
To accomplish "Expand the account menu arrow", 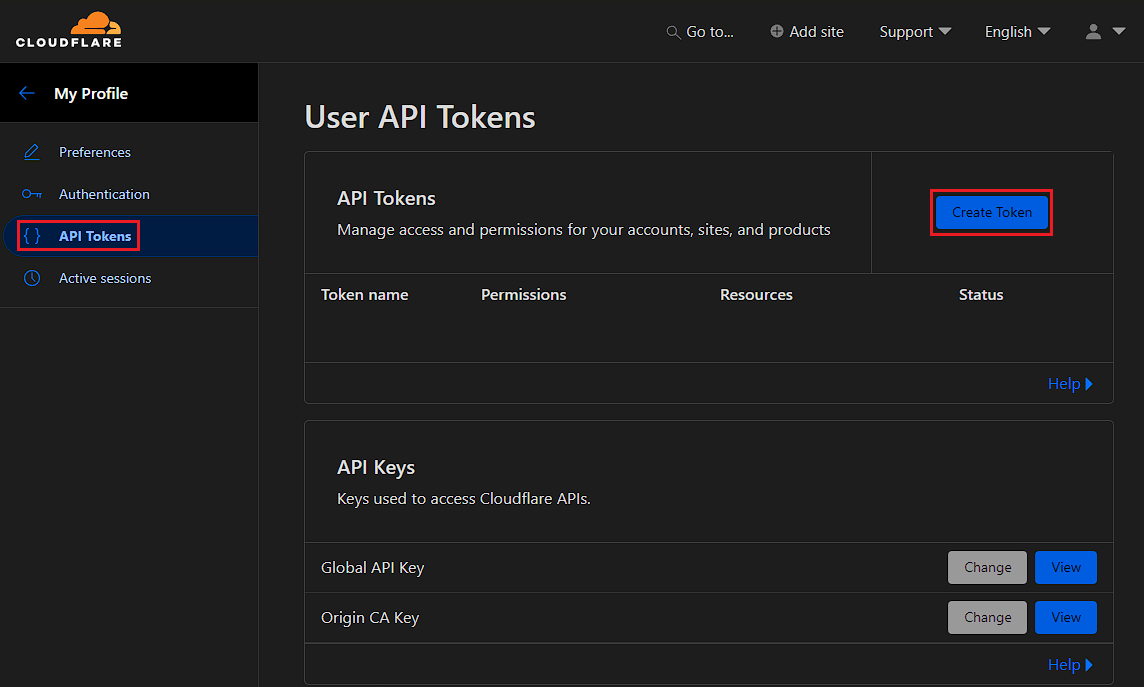I will (1118, 31).
